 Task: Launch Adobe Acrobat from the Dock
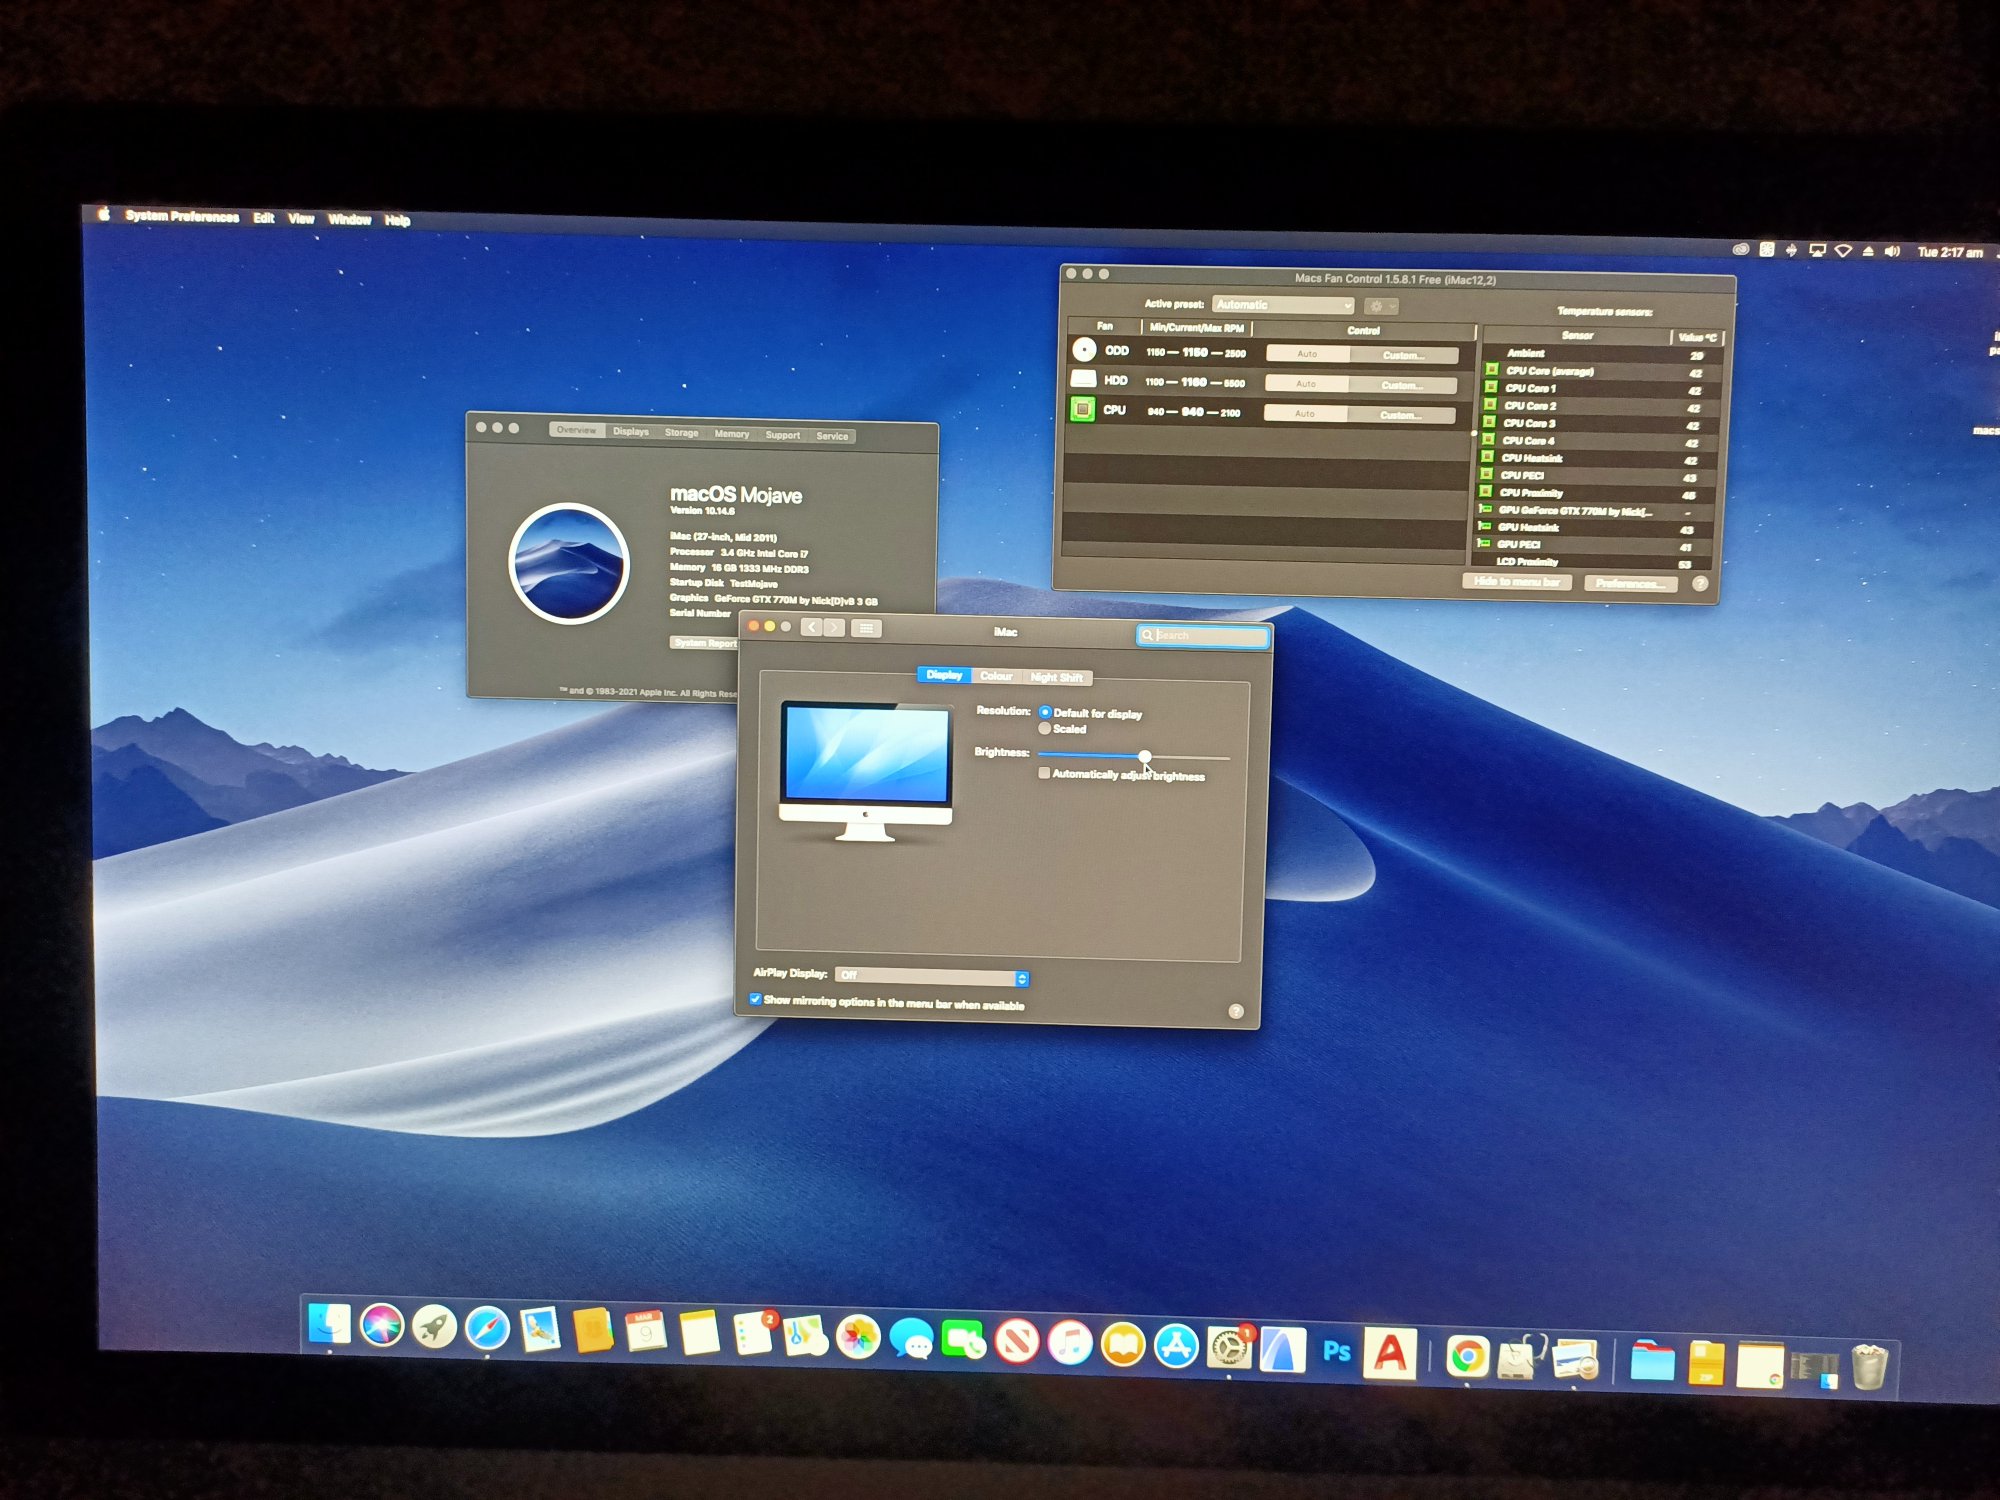pyautogui.click(x=1390, y=1354)
